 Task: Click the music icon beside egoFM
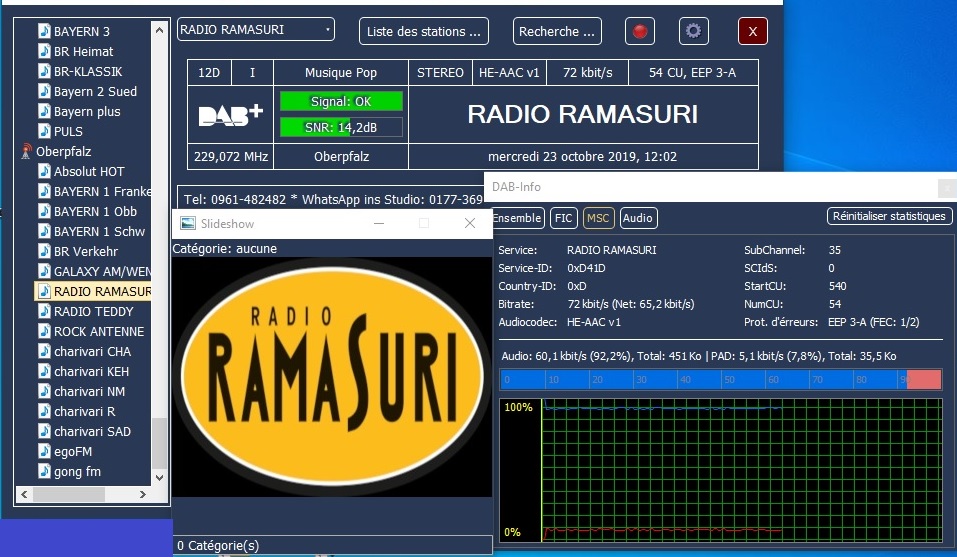(x=44, y=451)
